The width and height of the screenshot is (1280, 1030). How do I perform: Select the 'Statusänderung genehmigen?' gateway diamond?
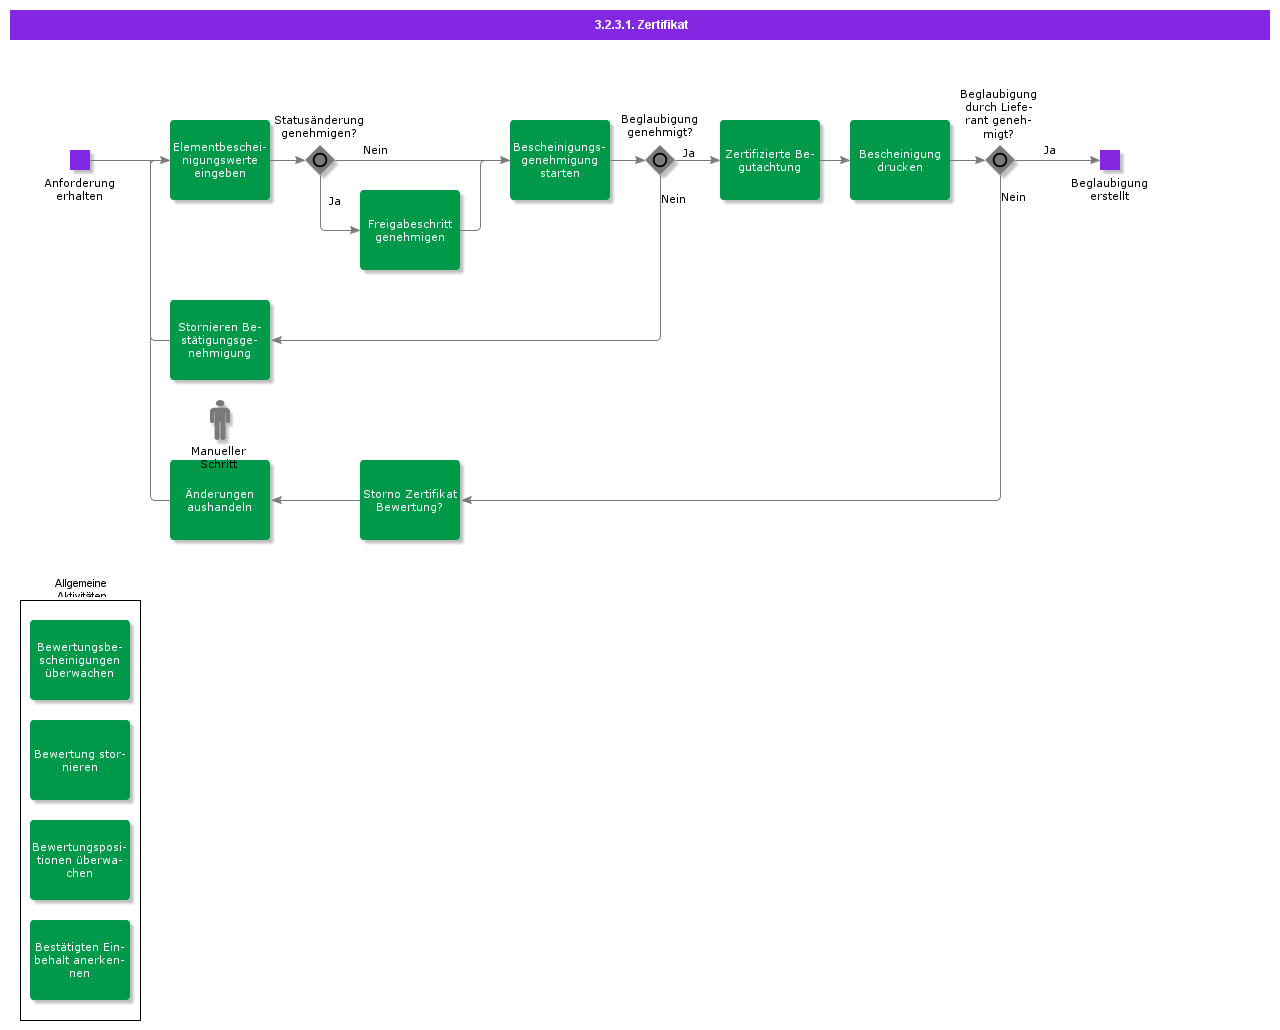click(x=320, y=160)
